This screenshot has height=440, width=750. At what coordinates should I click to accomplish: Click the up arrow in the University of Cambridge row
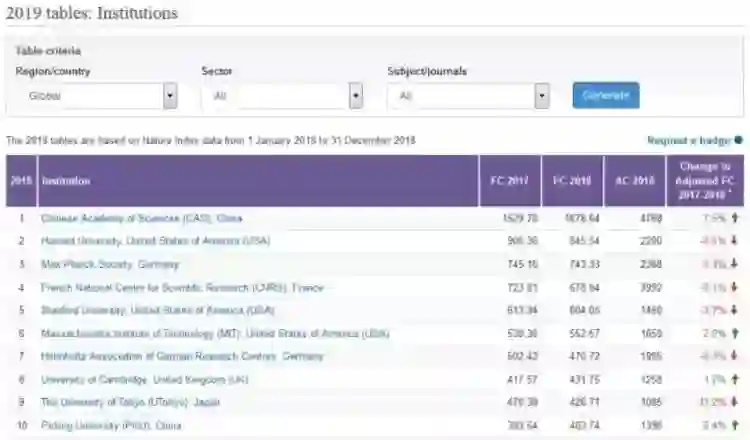[x=735, y=379]
